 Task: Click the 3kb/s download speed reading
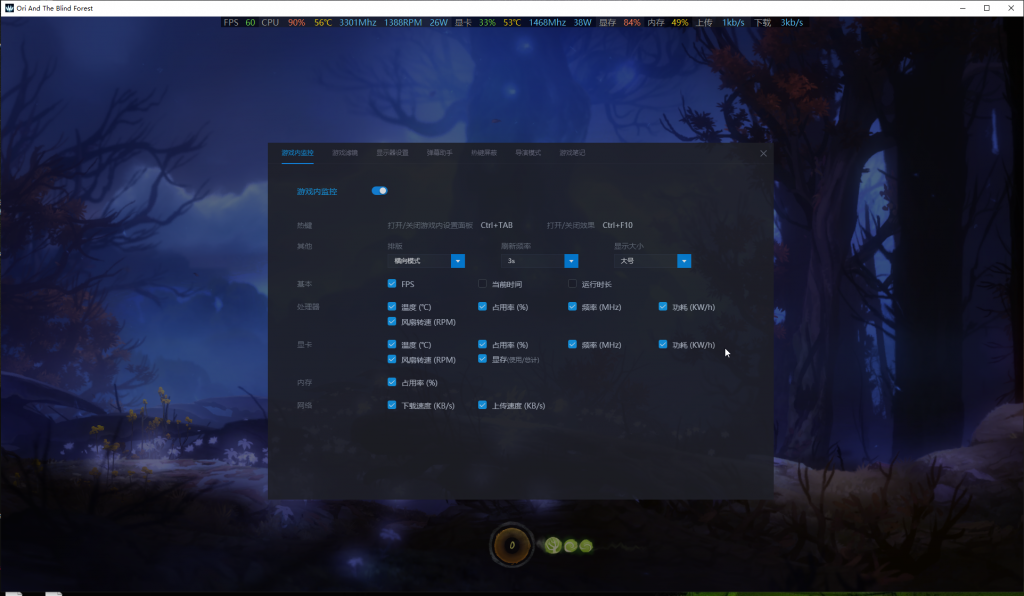[792, 22]
